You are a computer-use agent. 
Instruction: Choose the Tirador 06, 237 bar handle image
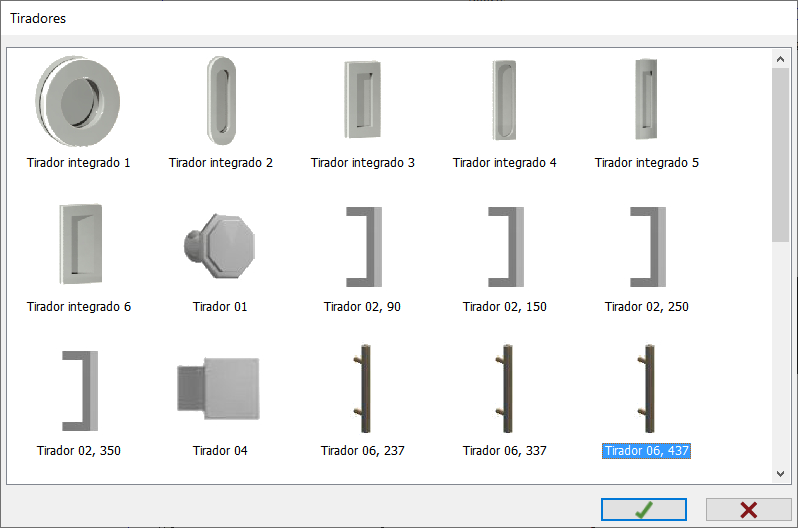click(363, 388)
